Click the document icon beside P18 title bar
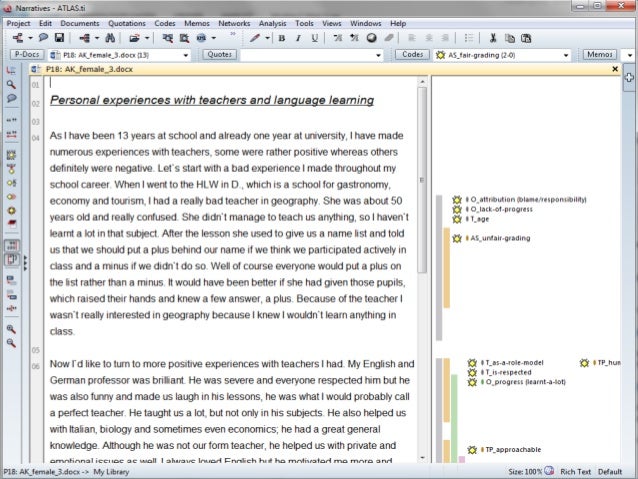 click(37, 69)
